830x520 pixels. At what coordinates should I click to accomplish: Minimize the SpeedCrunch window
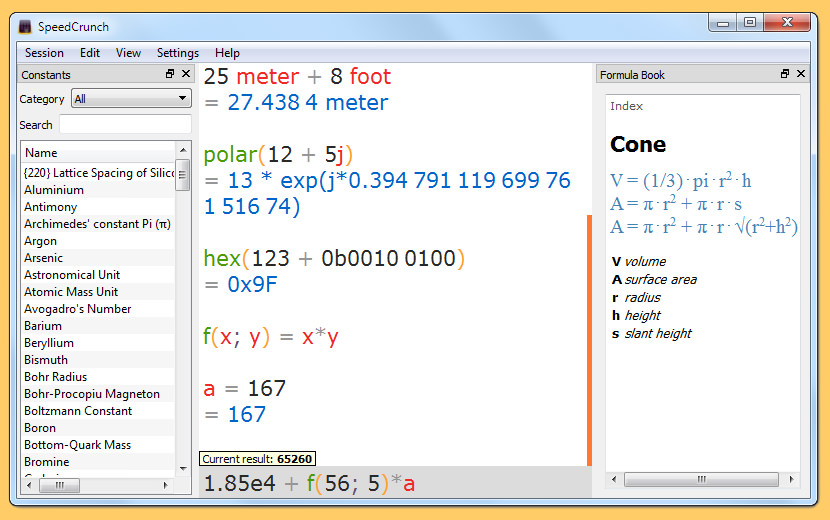click(723, 23)
